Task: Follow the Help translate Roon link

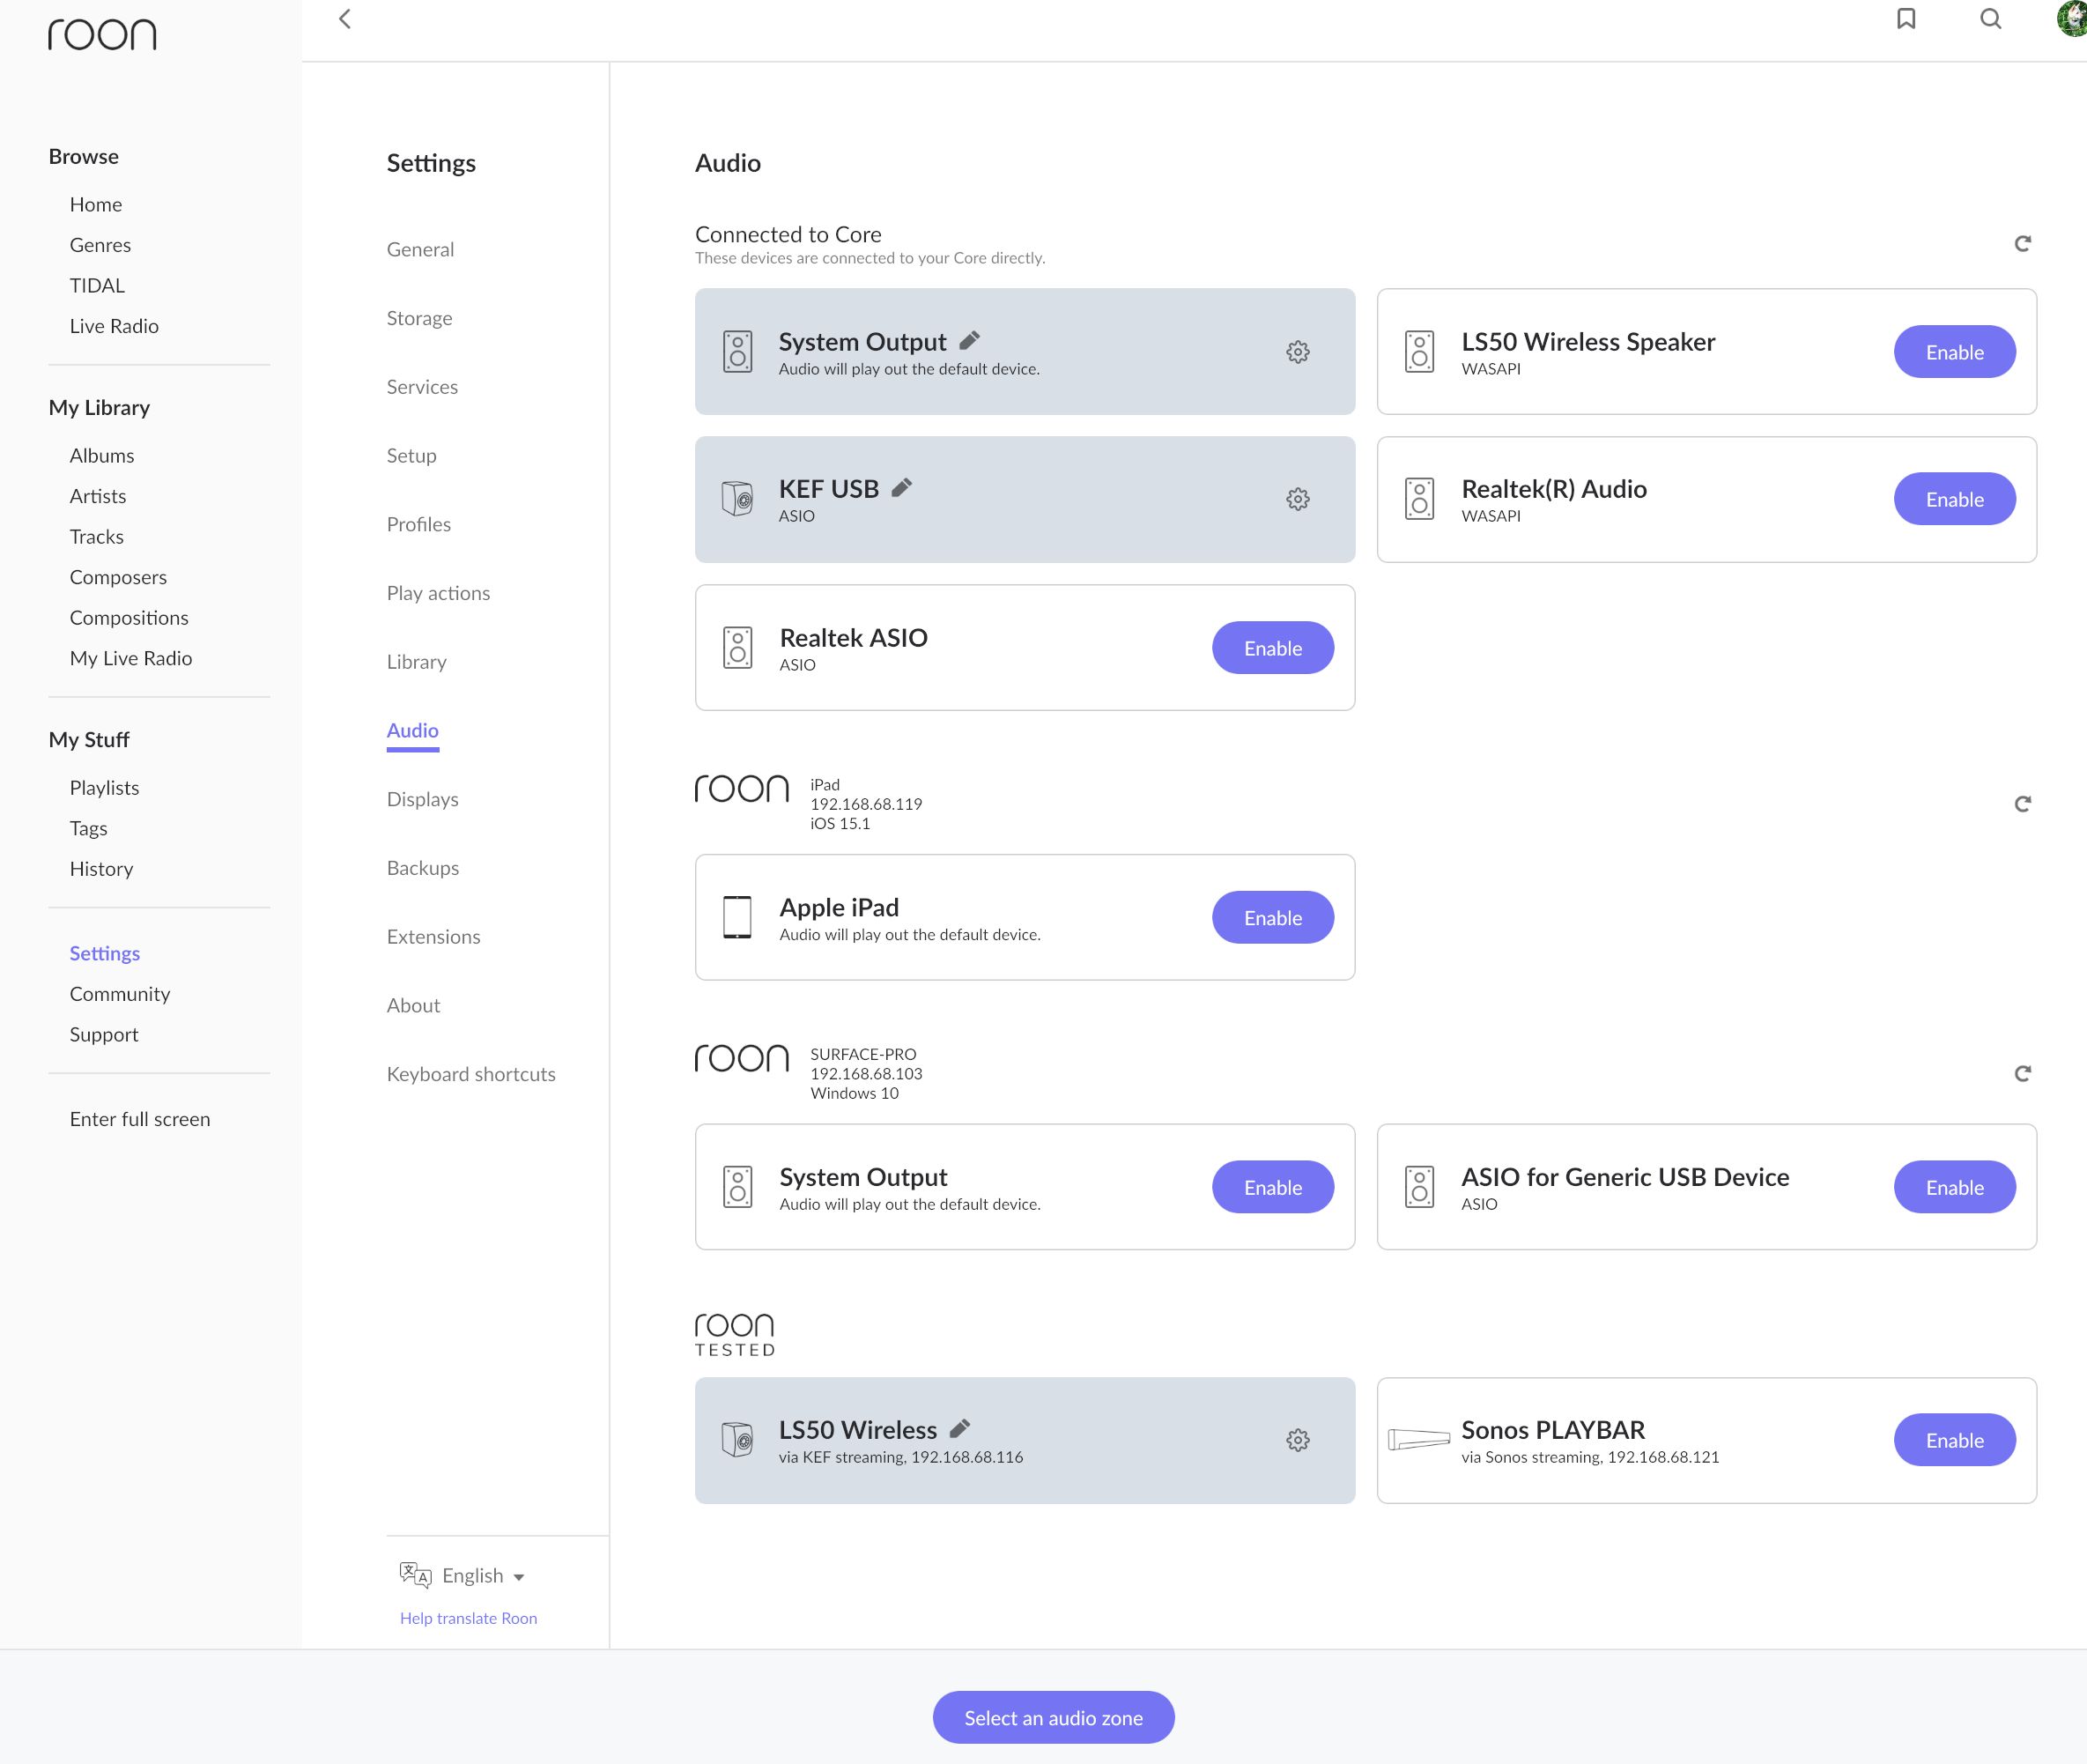Action: [468, 1618]
